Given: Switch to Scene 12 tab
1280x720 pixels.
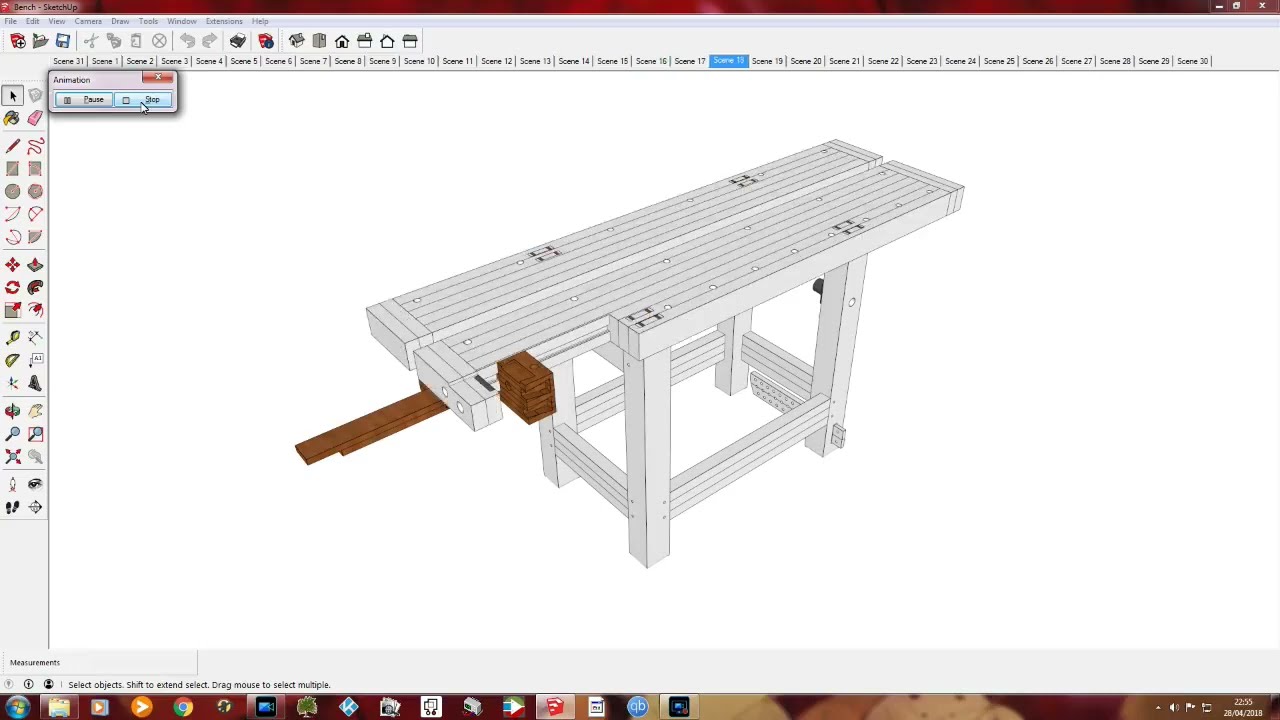Looking at the screenshot, I should (x=496, y=61).
